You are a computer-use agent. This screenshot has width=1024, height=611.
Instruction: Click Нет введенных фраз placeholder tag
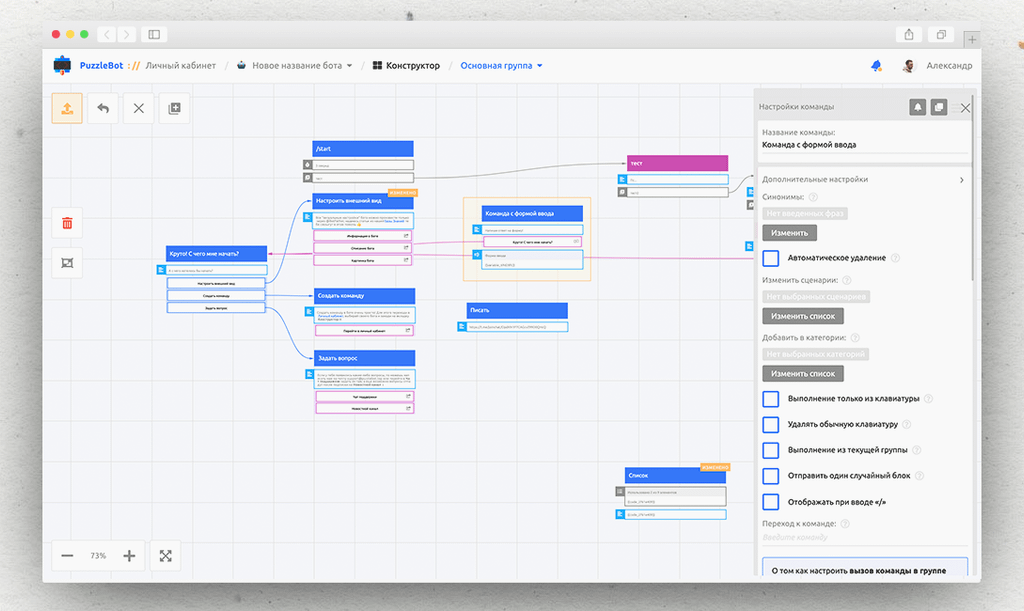[x=805, y=213]
